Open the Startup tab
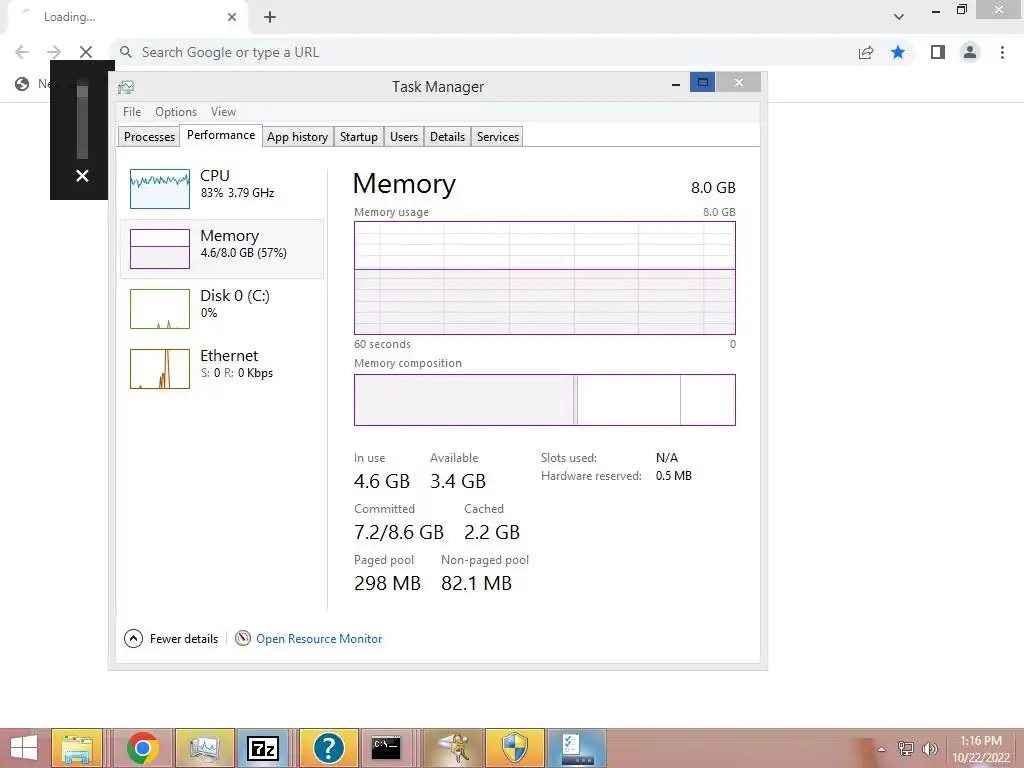Viewport: 1024px width, 768px height. click(359, 136)
